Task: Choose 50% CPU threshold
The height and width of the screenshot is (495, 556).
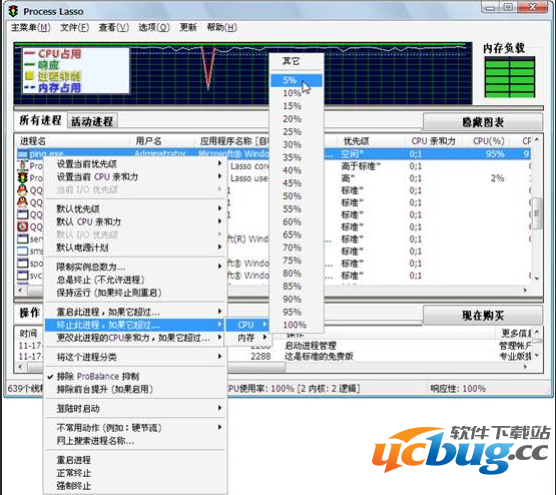Action: (x=296, y=196)
